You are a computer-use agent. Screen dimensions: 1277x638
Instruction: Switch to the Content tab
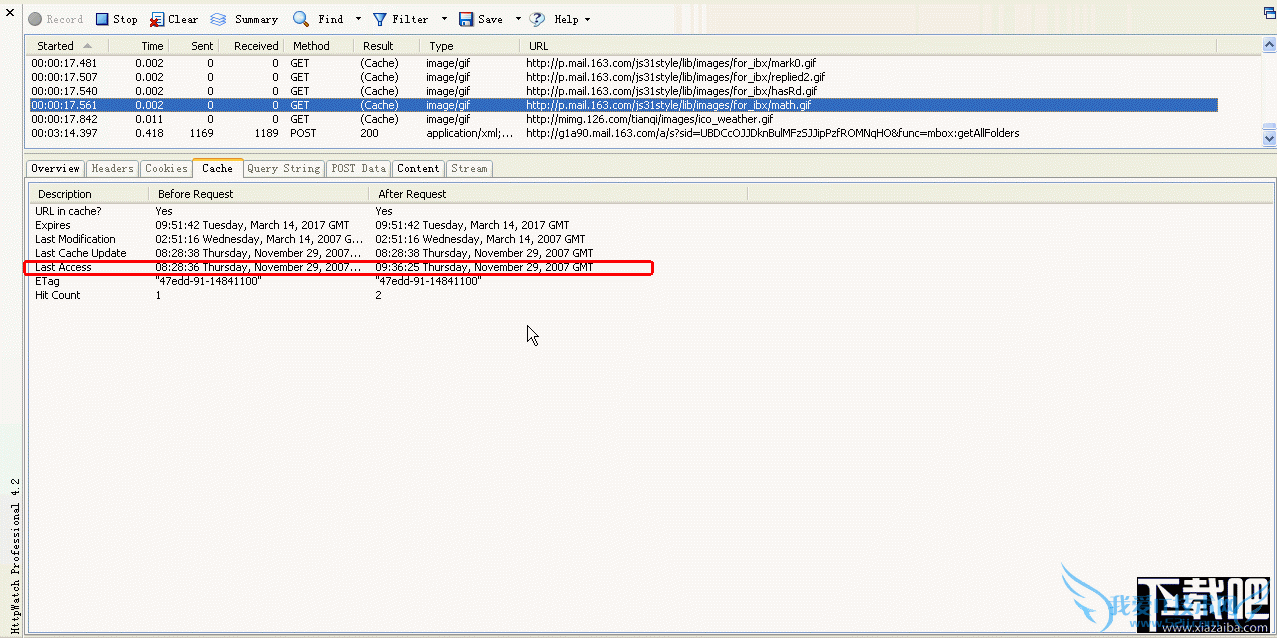tap(418, 168)
